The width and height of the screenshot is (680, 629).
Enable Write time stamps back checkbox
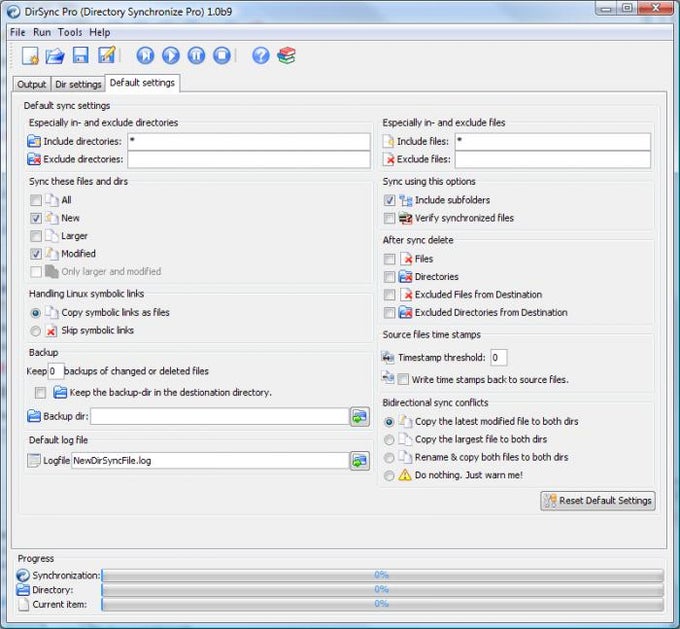[x=403, y=380]
